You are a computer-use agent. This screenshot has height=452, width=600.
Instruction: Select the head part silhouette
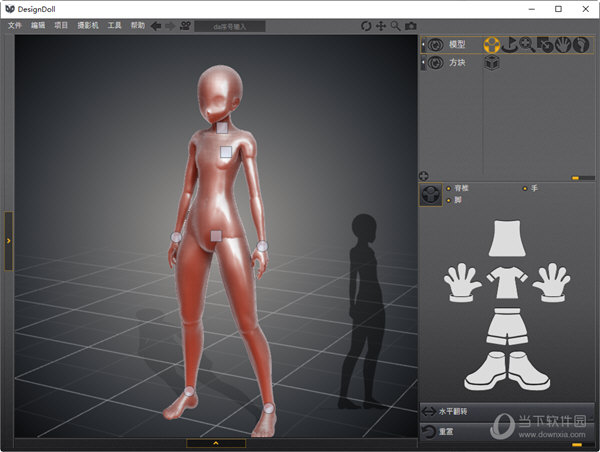pos(507,238)
